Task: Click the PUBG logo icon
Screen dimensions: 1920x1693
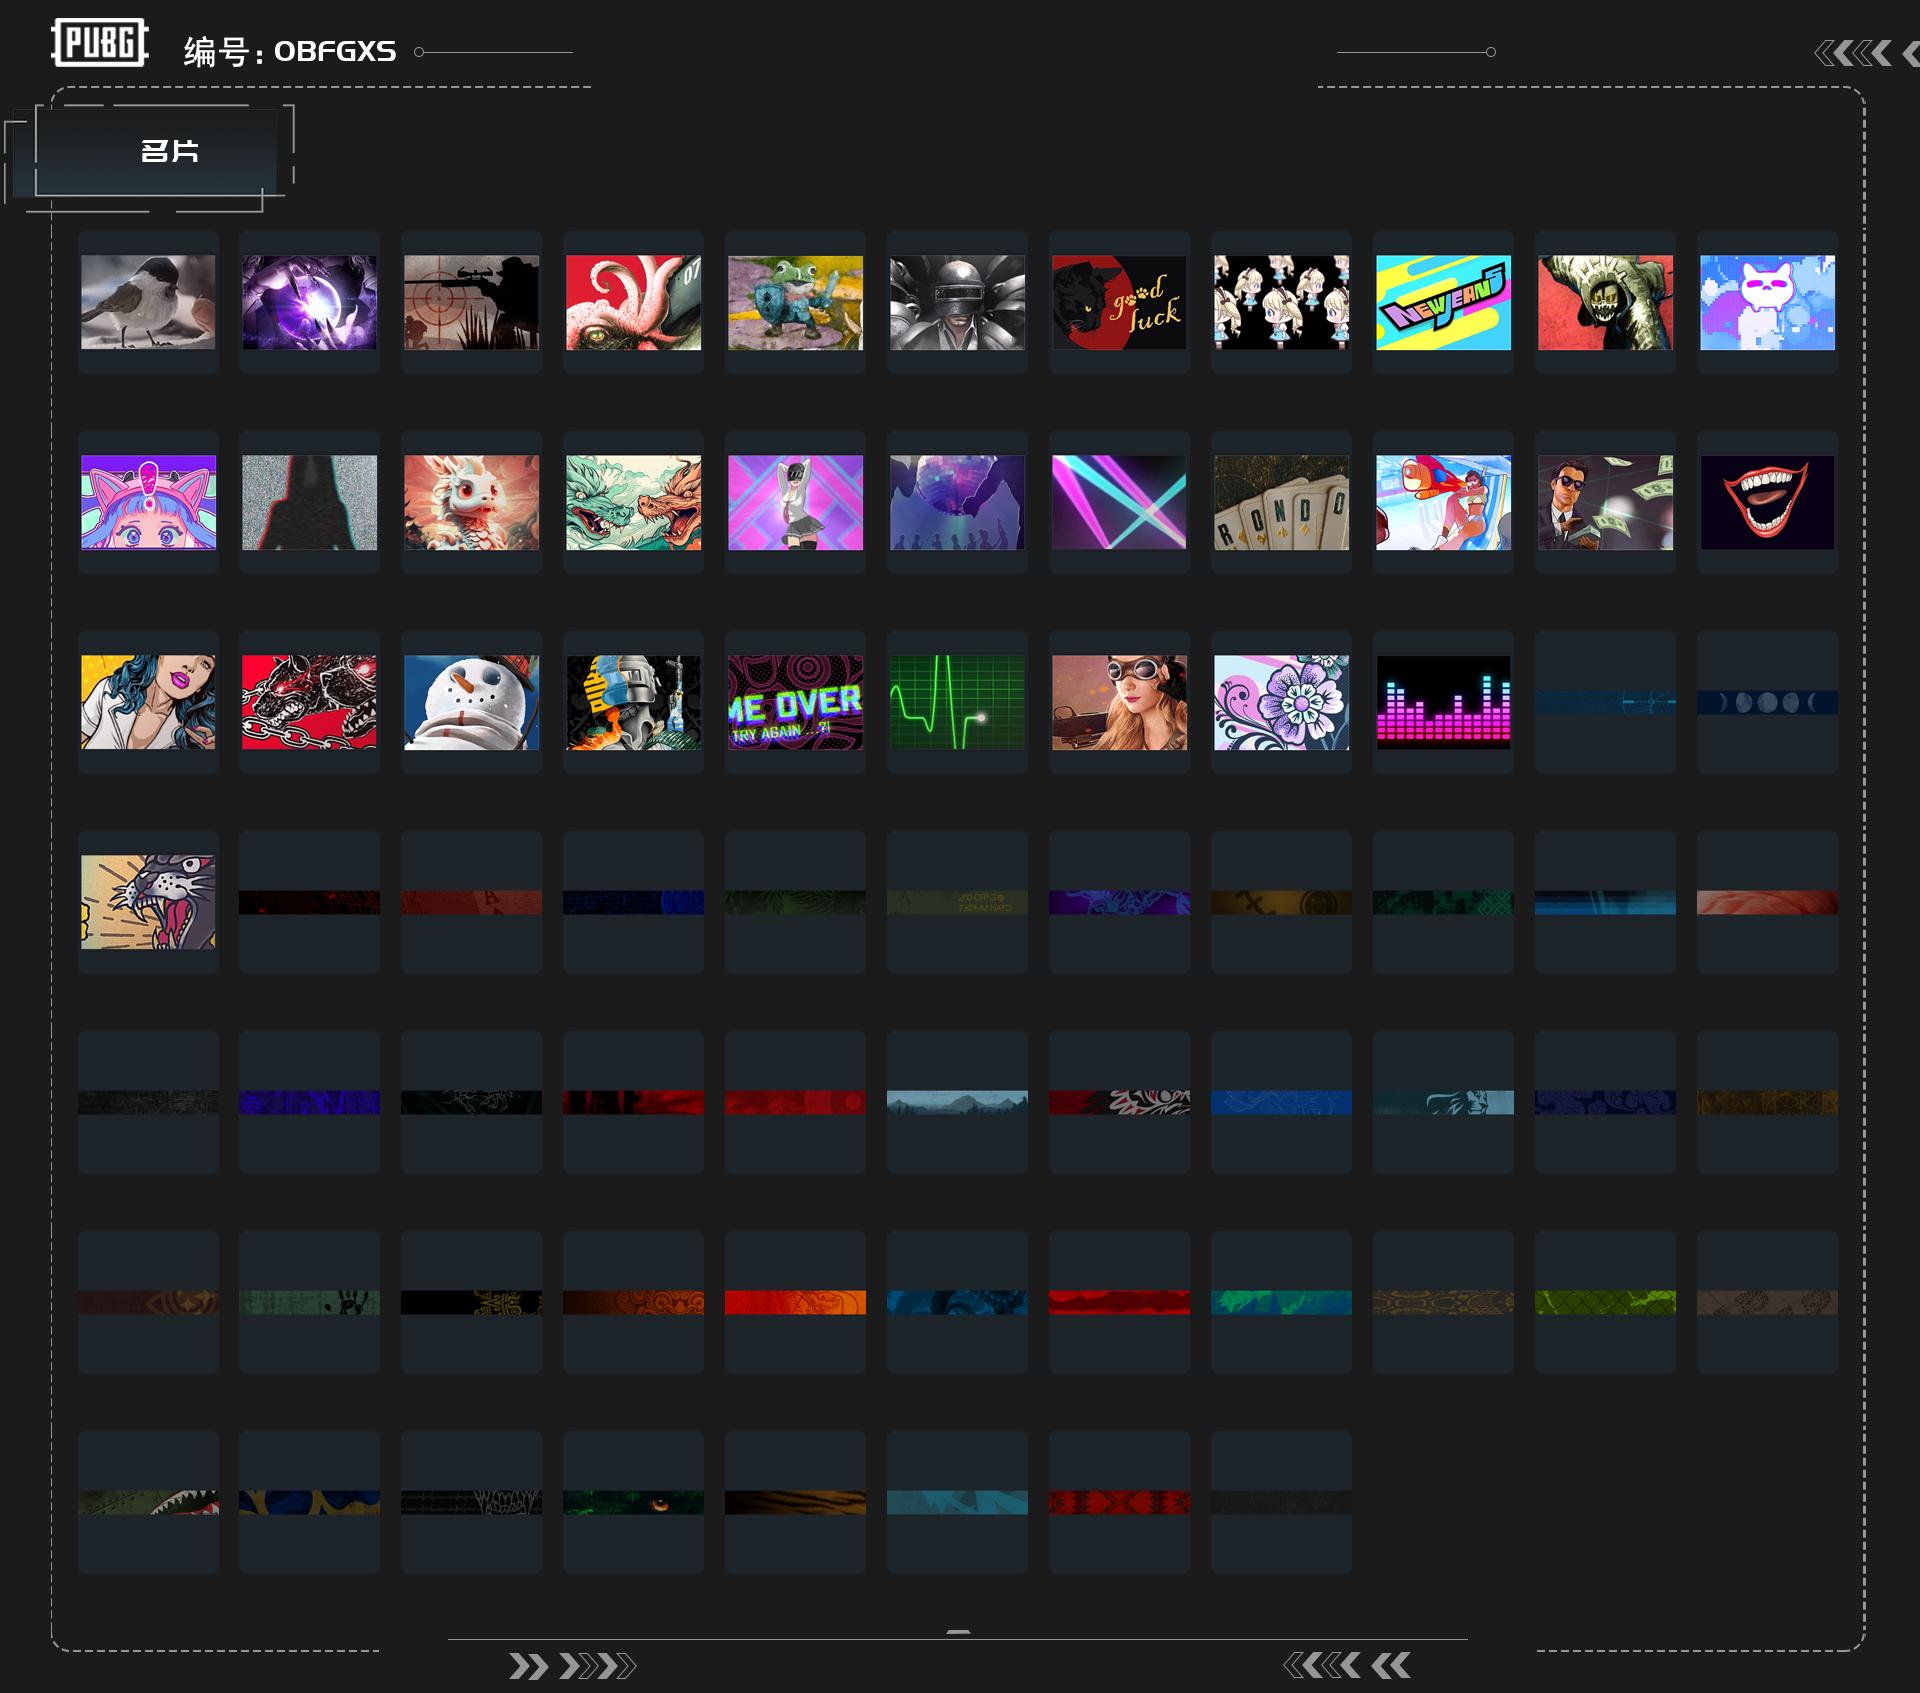Action: click(100, 43)
